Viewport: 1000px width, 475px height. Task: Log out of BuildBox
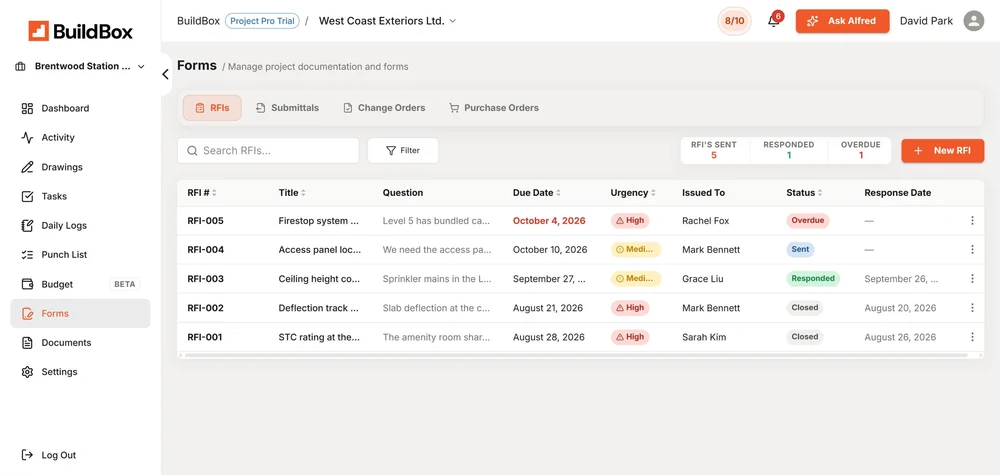pyautogui.click(x=48, y=455)
